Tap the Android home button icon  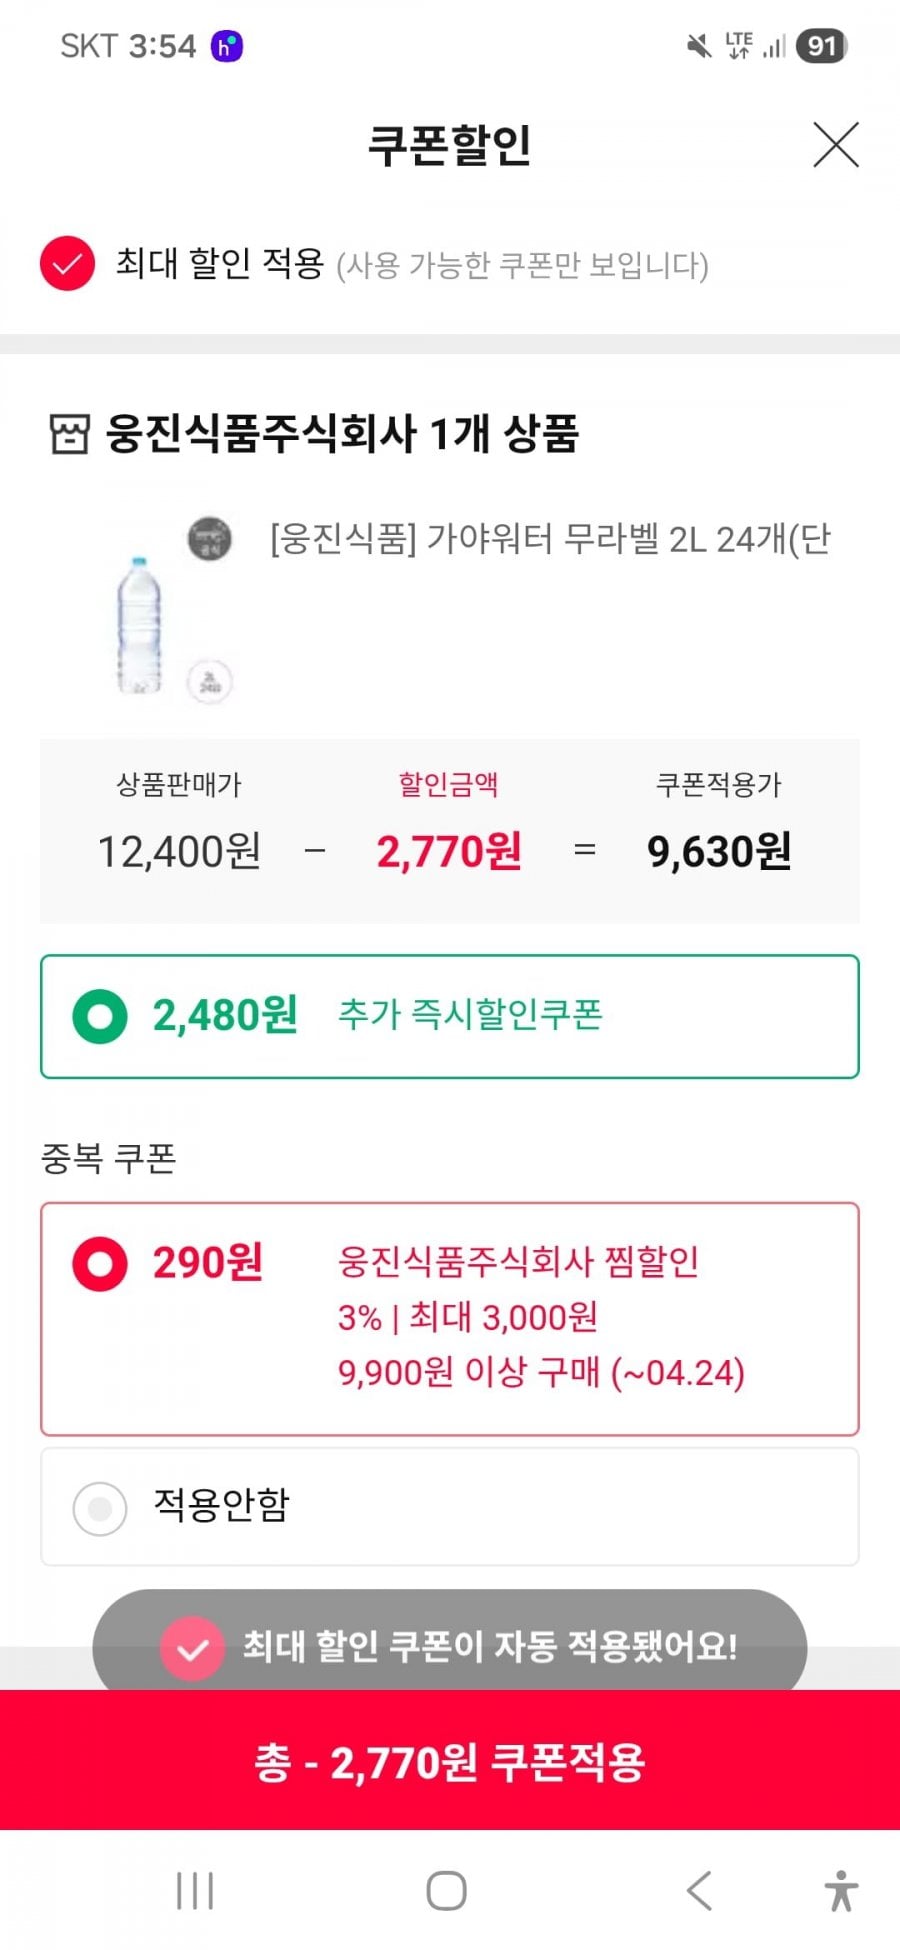click(446, 1891)
